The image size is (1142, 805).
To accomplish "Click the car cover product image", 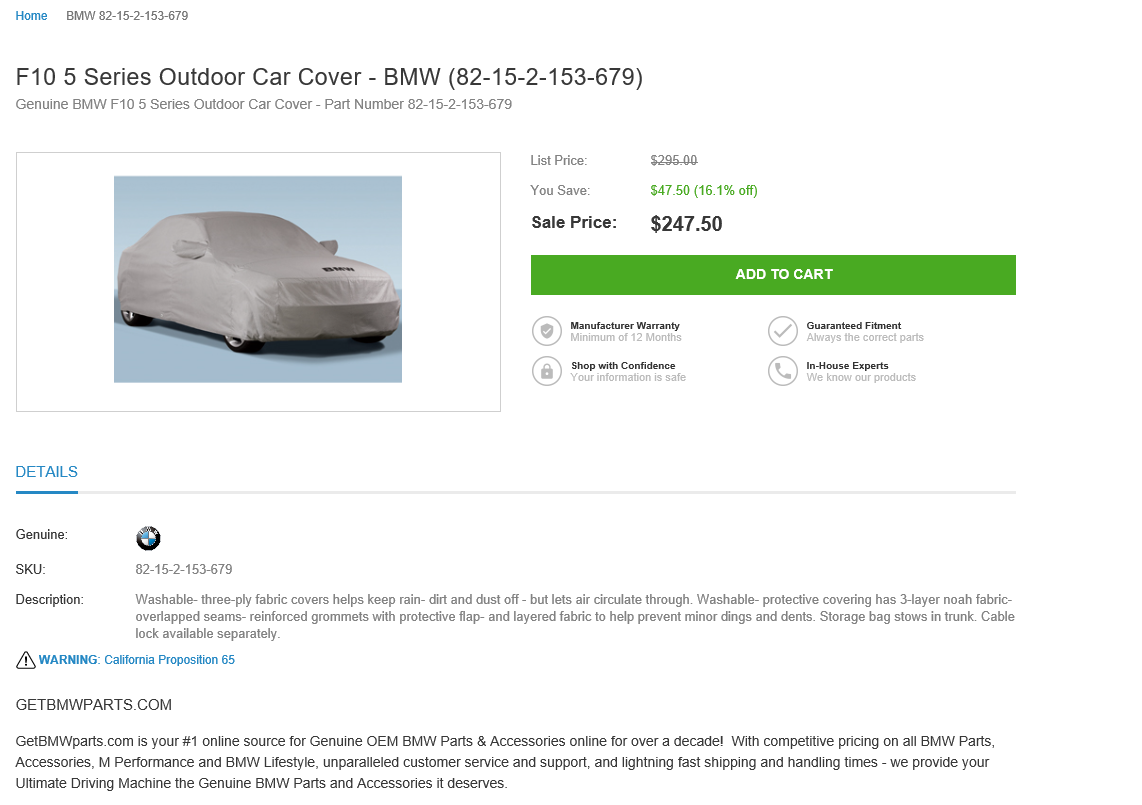I will point(258,279).
